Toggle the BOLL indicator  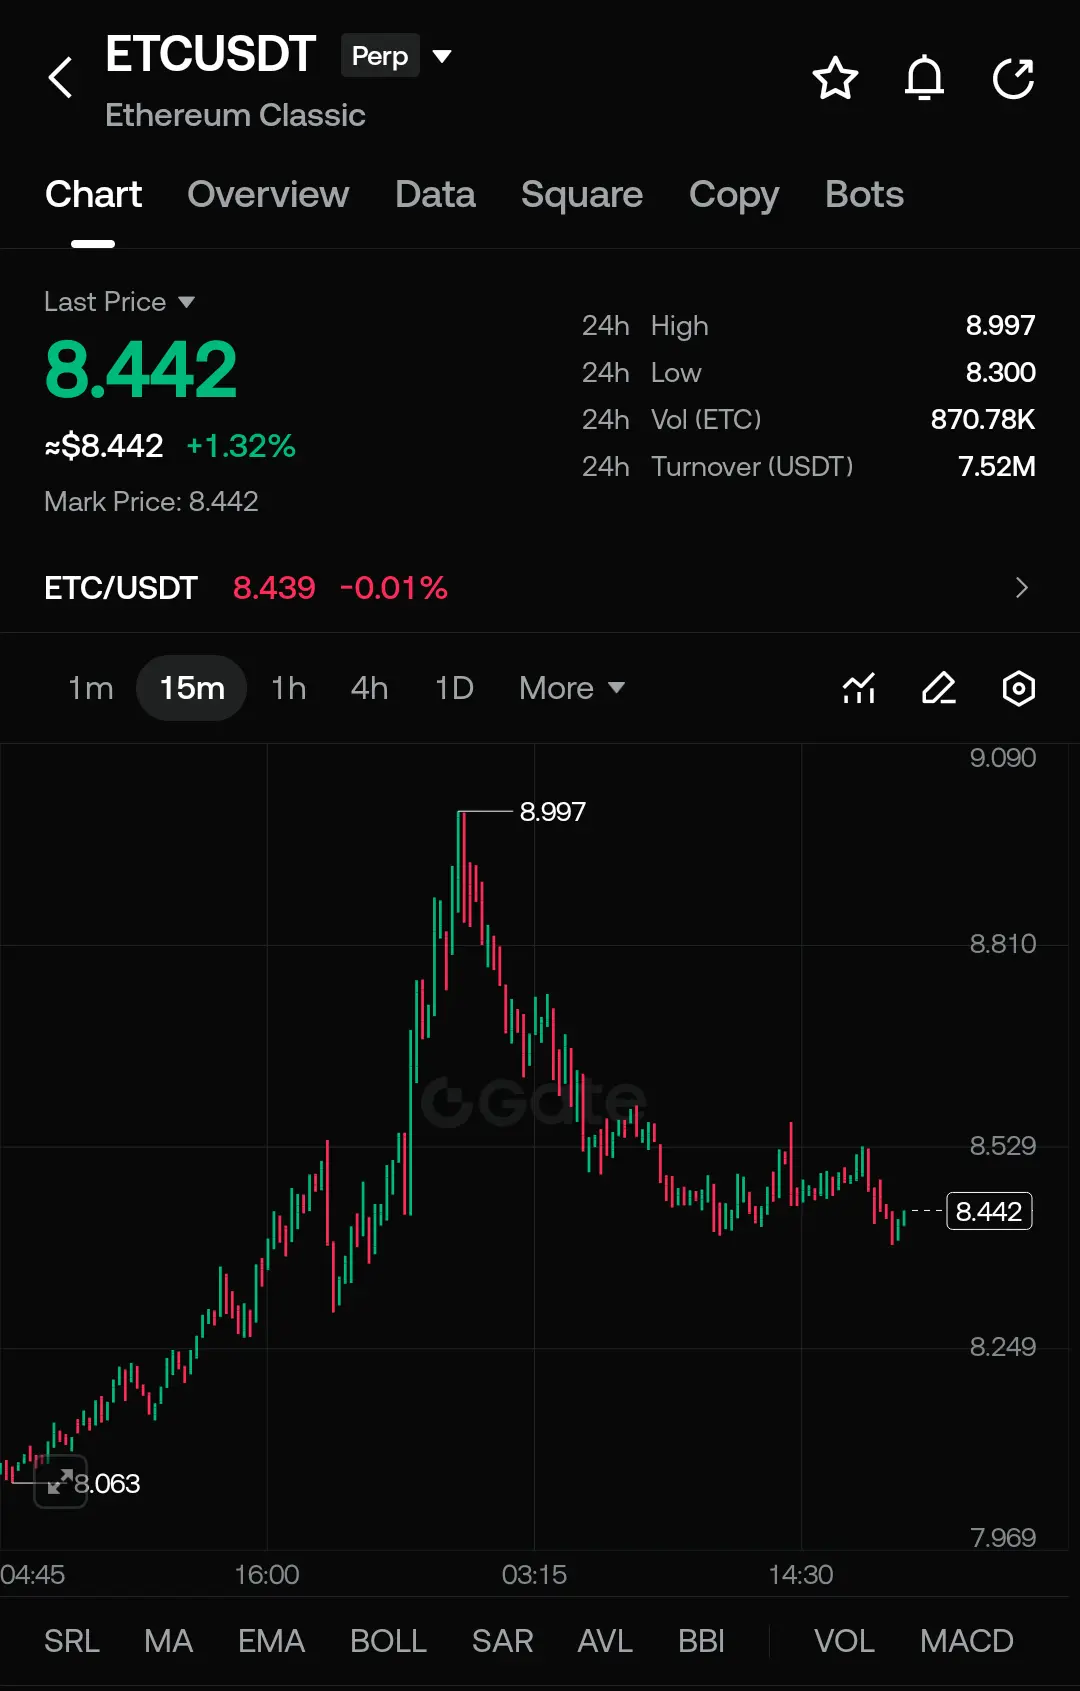point(388,1641)
